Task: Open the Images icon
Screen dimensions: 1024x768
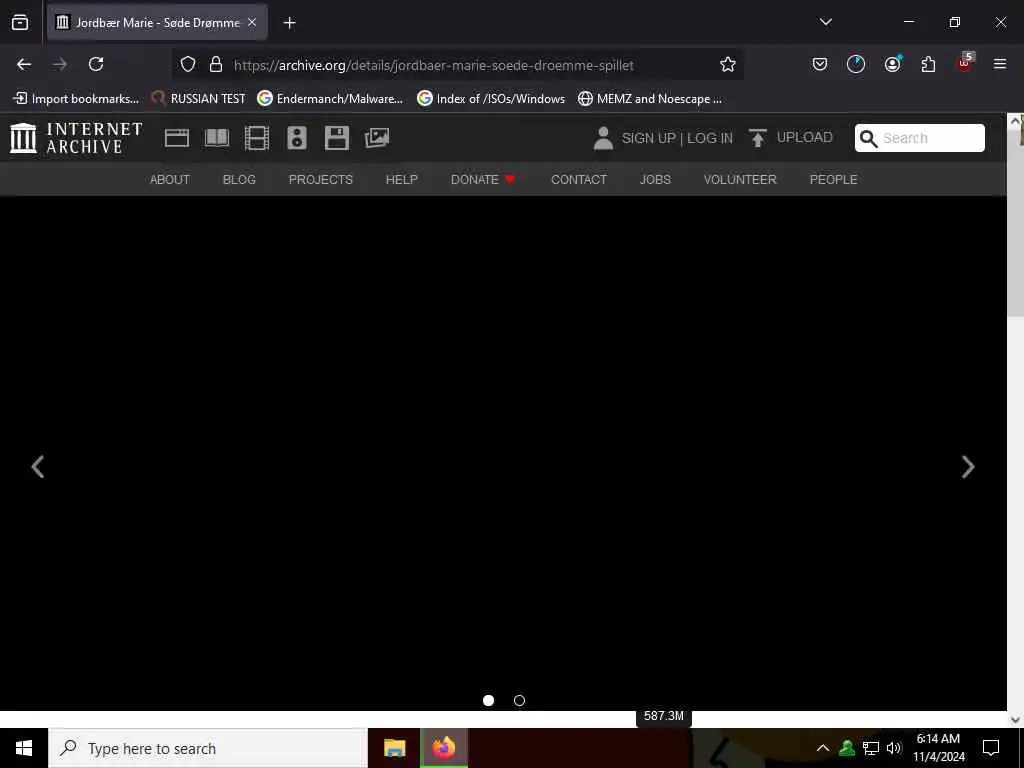Action: coord(377,138)
